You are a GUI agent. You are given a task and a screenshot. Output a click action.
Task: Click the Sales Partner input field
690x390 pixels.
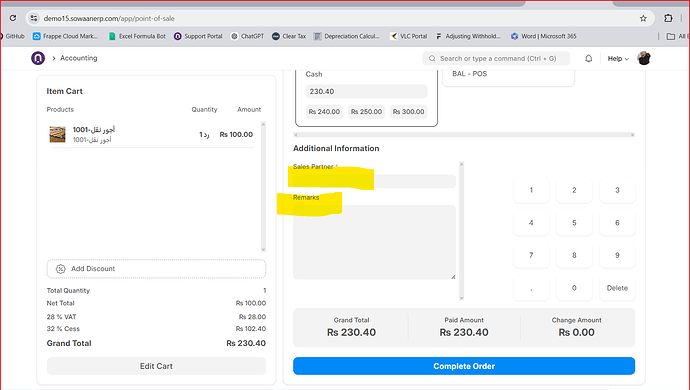pyautogui.click(x=374, y=181)
